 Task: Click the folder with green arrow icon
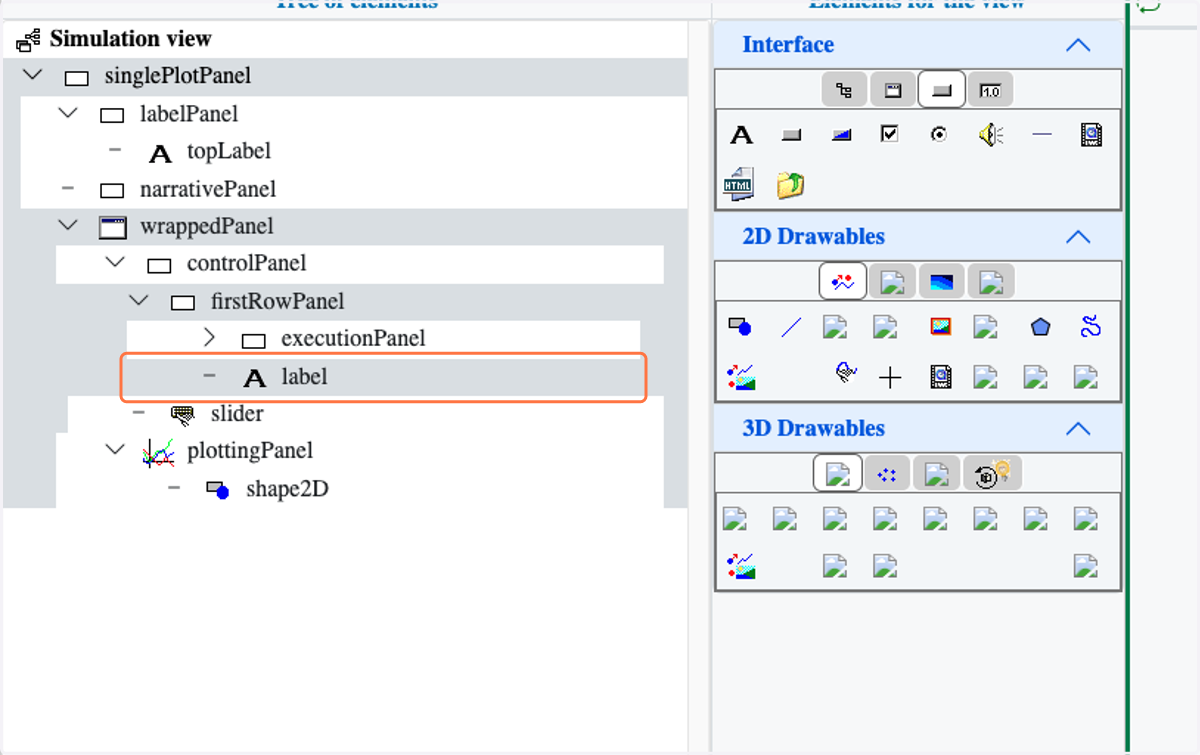pyautogui.click(x=791, y=185)
